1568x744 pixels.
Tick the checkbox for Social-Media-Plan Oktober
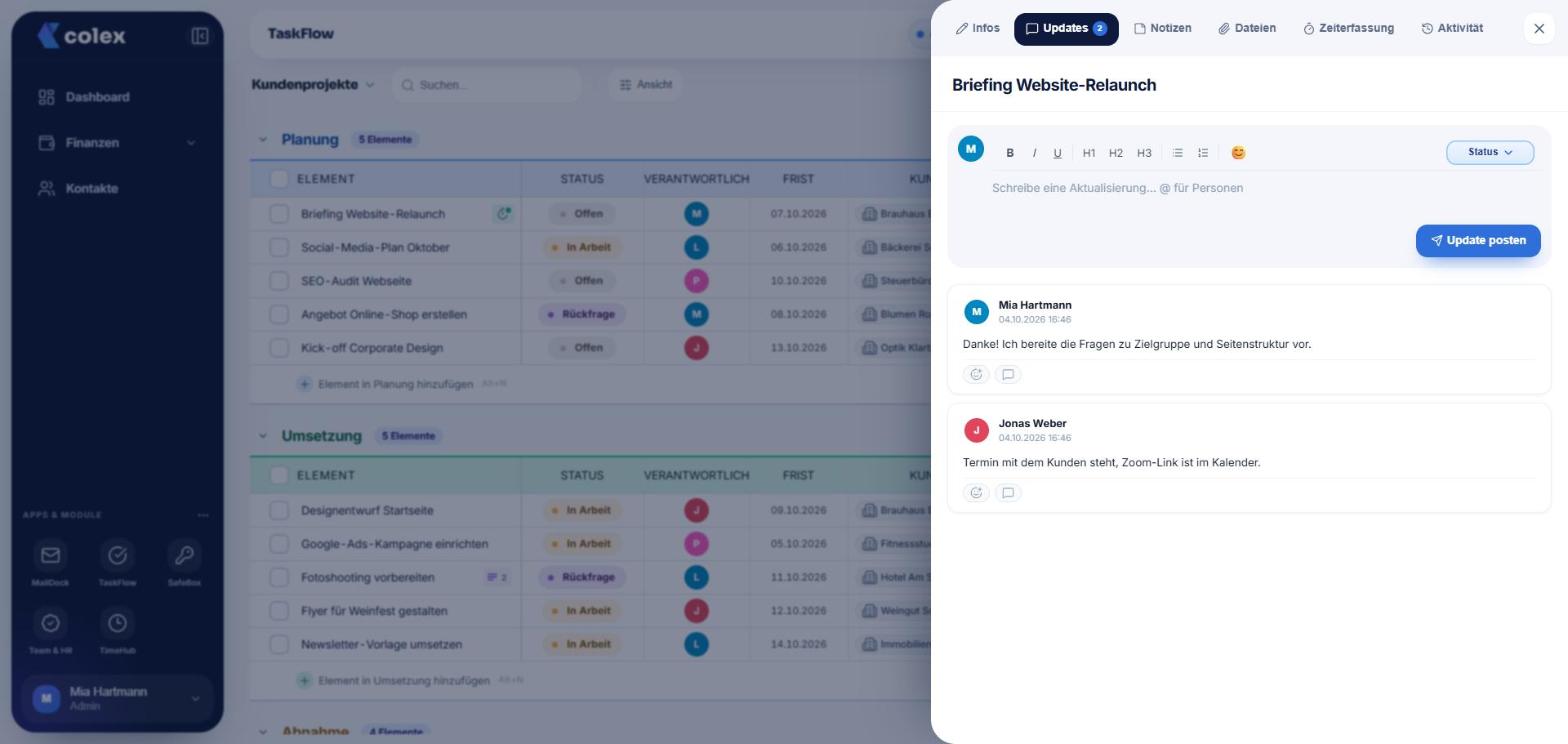coord(279,247)
